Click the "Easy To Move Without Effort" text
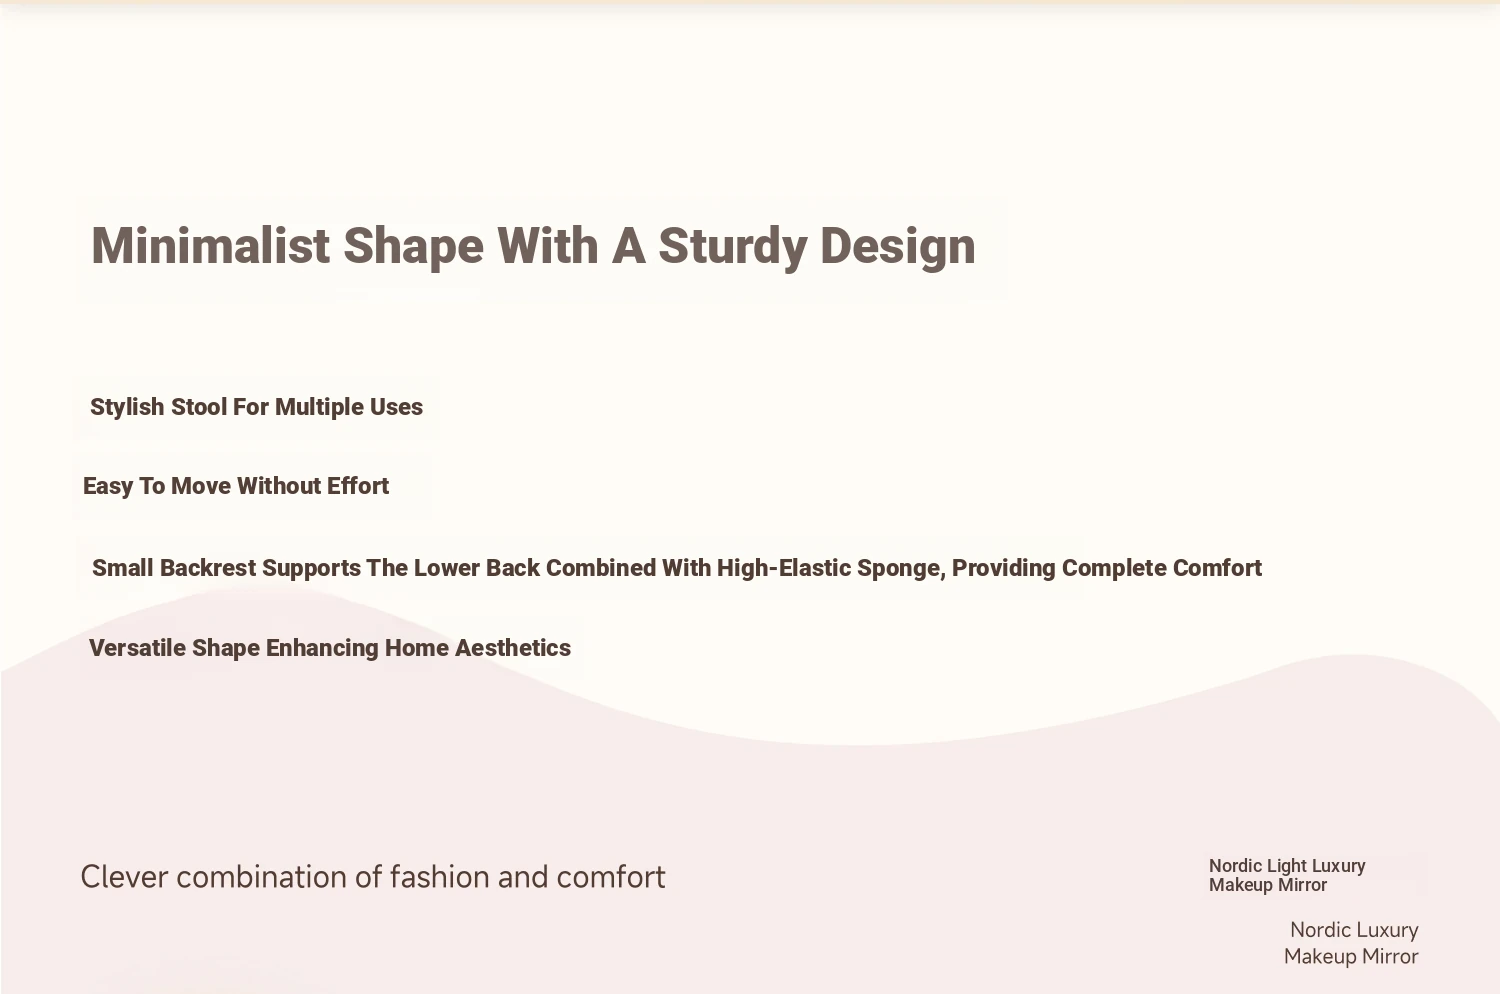The width and height of the screenshot is (1500, 994). pyautogui.click(x=236, y=486)
